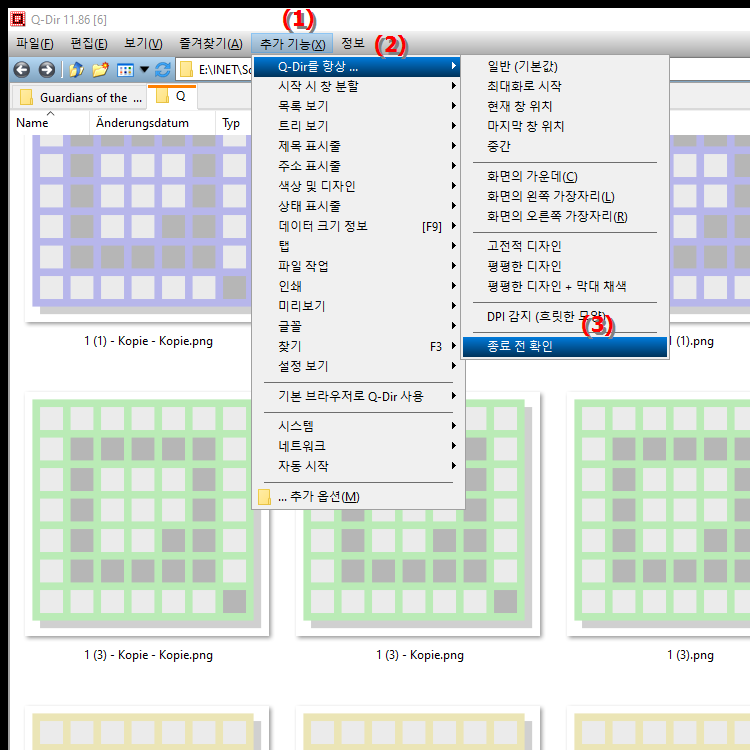This screenshot has height=750, width=750.
Task: Expand the 시작 시 창 분할 submenu
Action: (357, 86)
